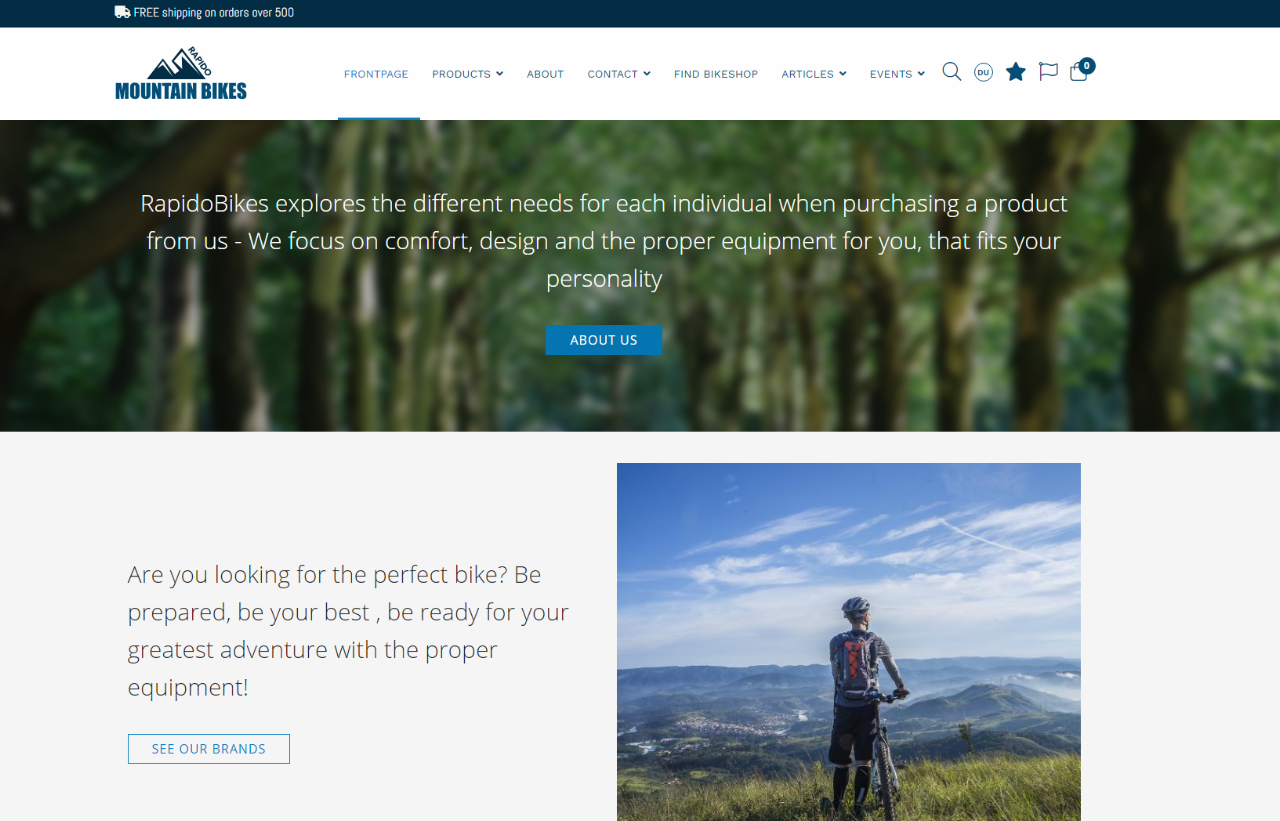Image resolution: width=1280 pixels, height=821 pixels.
Task: Open the About menu item
Action: pos(545,74)
